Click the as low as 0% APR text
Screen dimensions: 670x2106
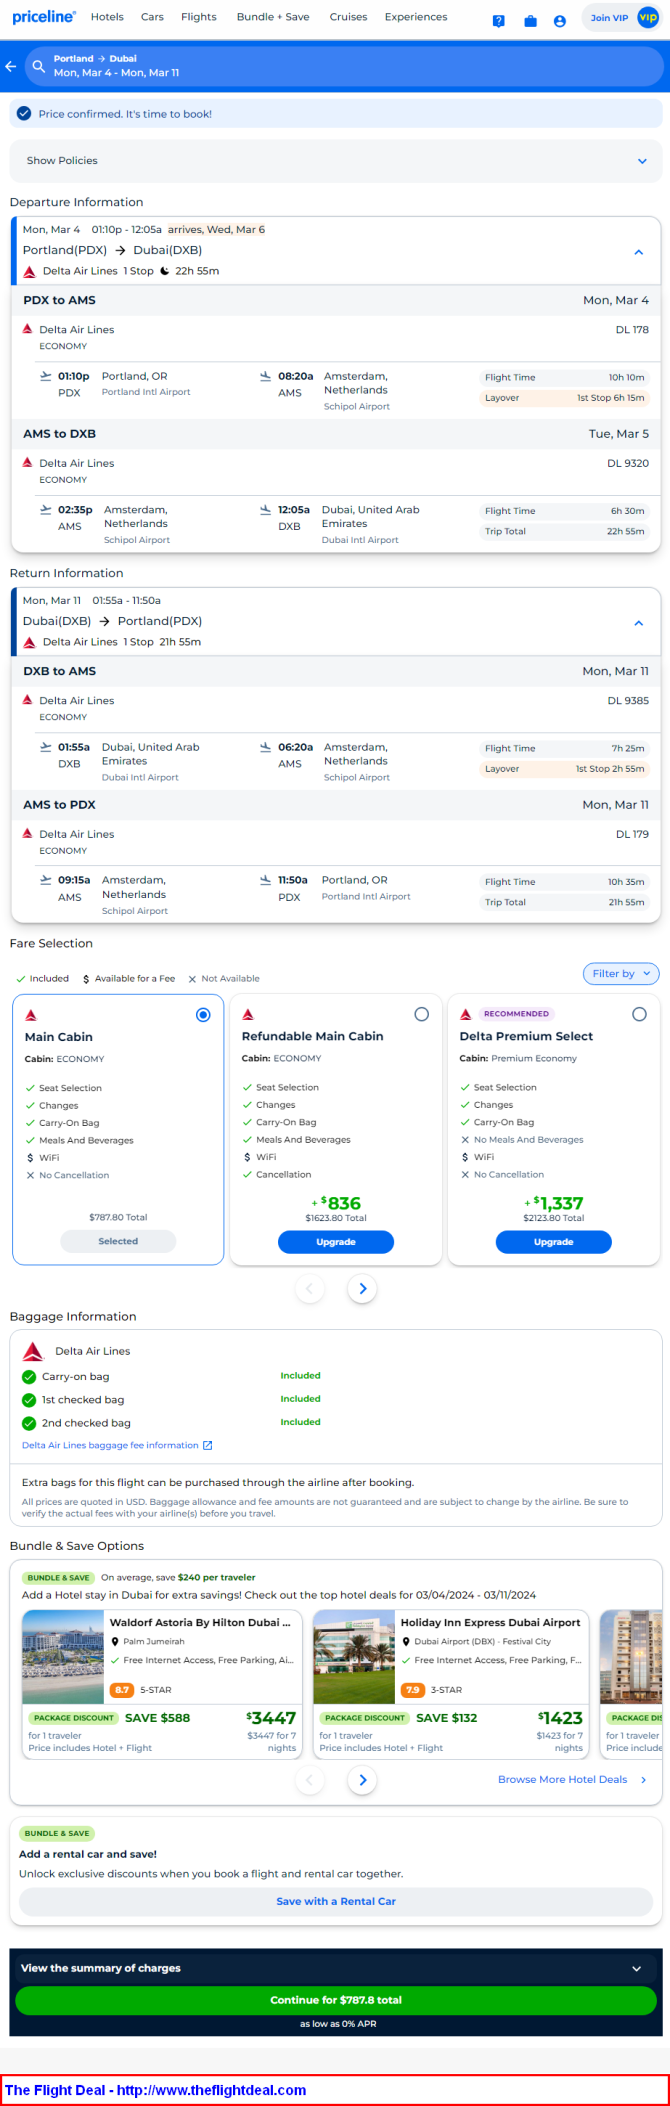(x=338, y=2024)
